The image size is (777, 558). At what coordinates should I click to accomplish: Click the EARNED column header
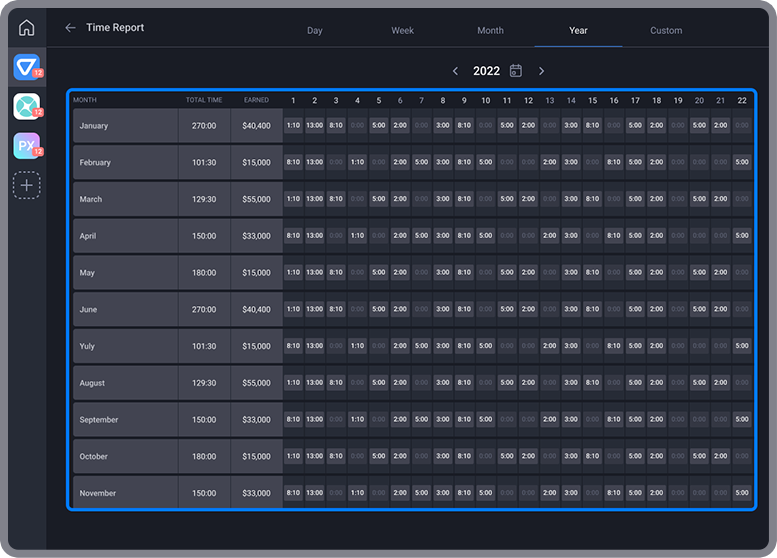[256, 100]
